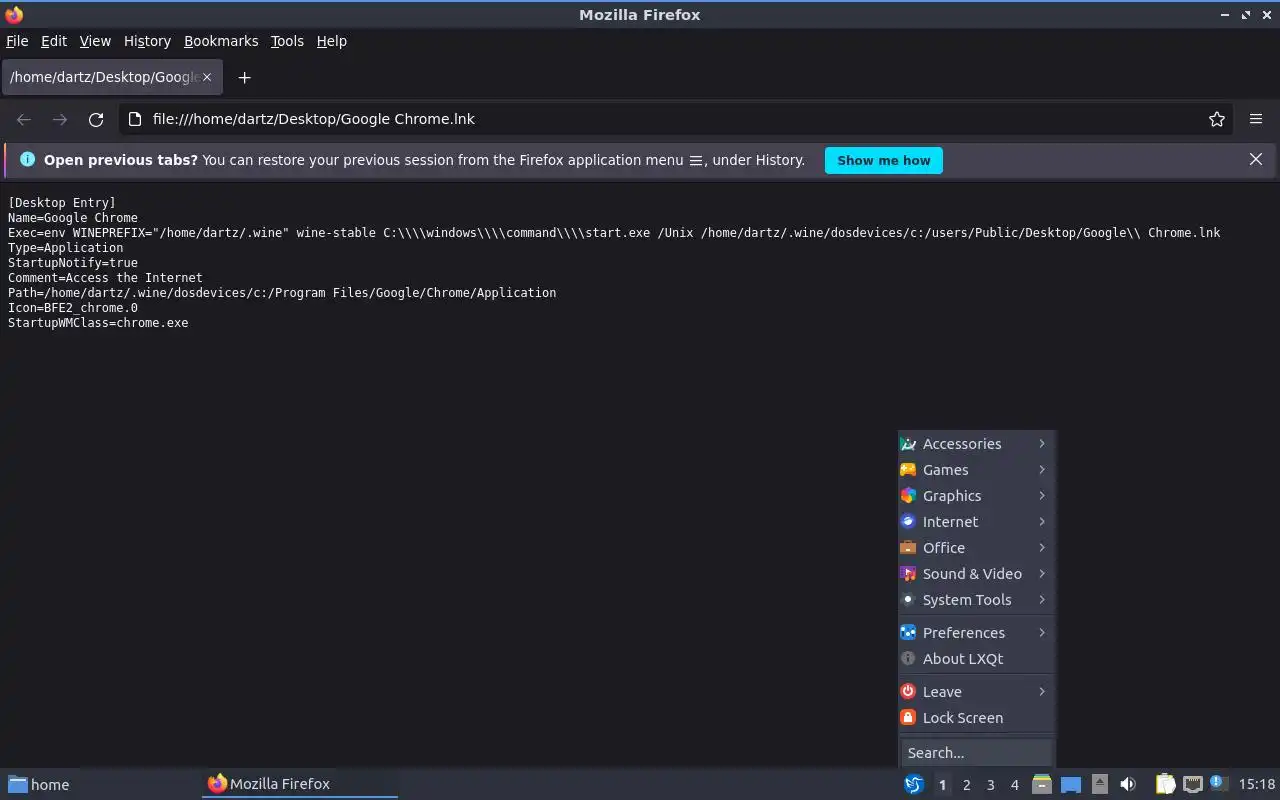Open the Firefox hamburger application menu
1280x800 pixels.
(x=1256, y=119)
